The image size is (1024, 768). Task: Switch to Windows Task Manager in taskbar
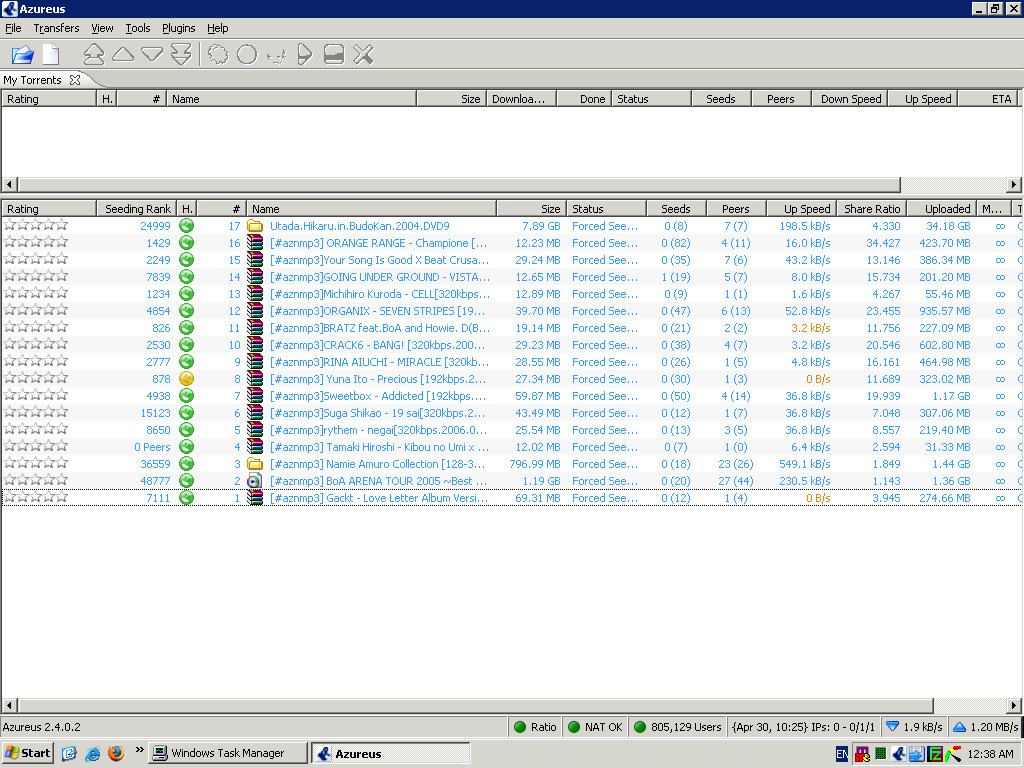(x=227, y=753)
